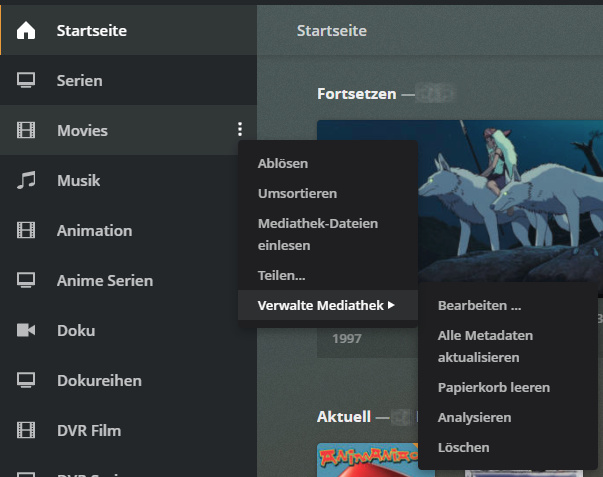
Task: Click the Movies film strip icon
Action: 26,130
